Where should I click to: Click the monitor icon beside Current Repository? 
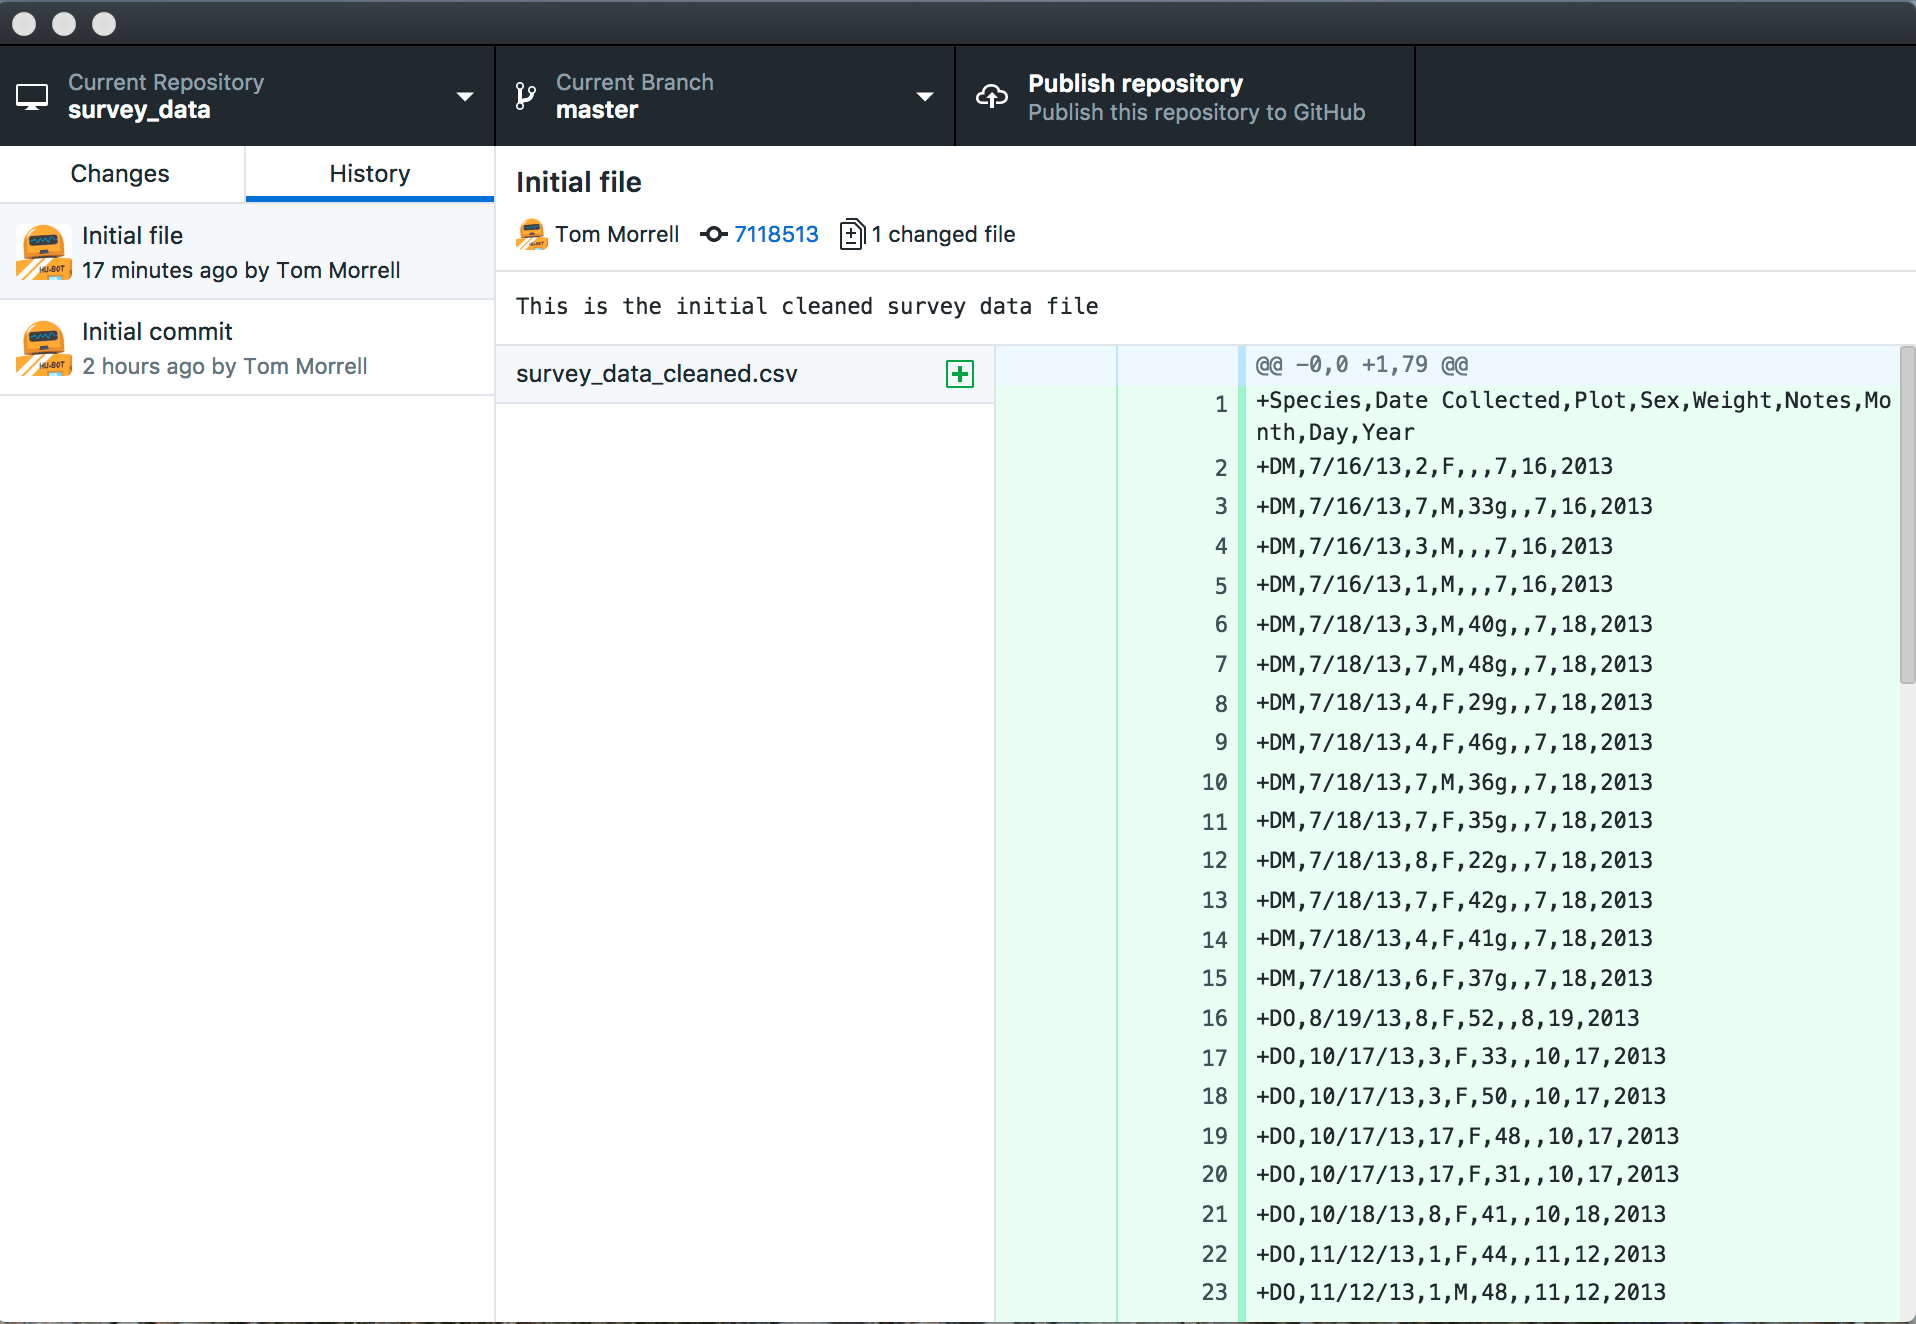(x=33, y=96)
